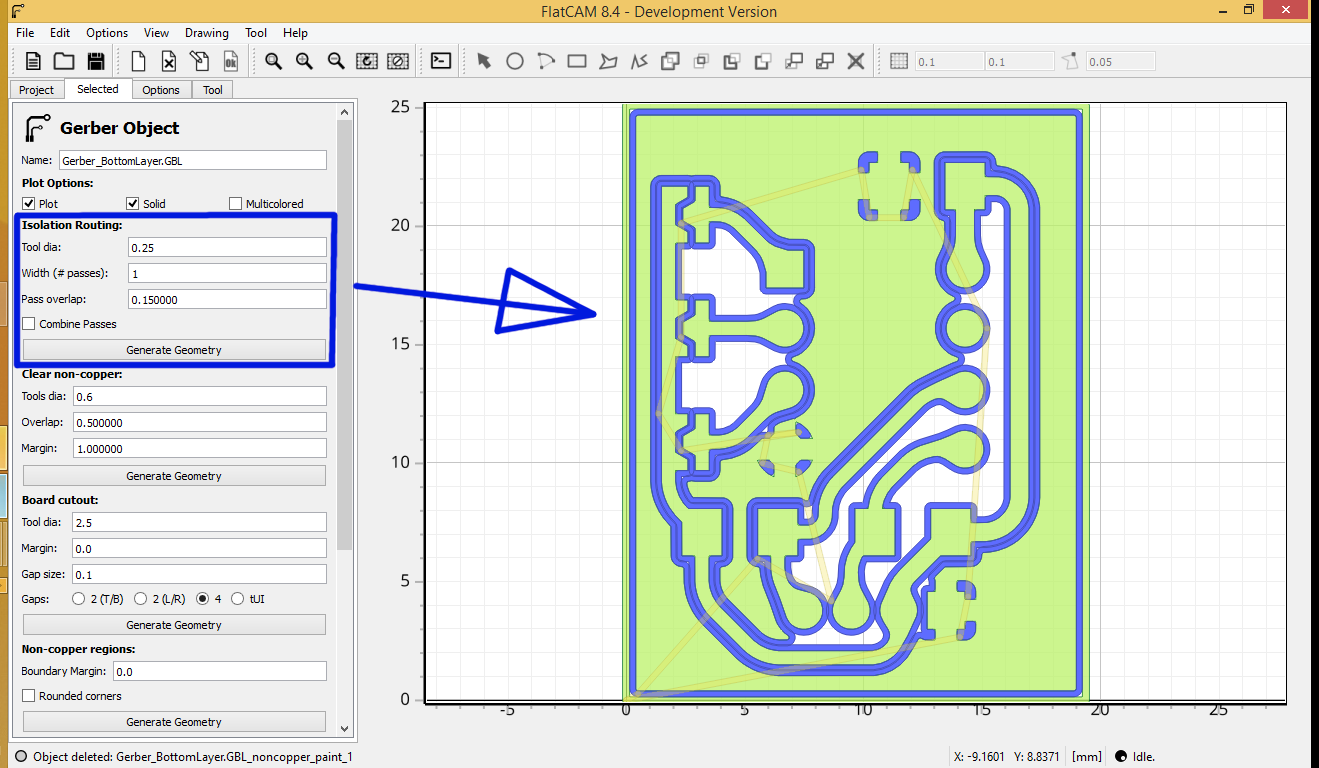Image resolution: width=1319 pixels, height=768 pixels.
Task: Click the Zoom In magnifier icon
Action: pyautogui.click(x=304, y=61)
